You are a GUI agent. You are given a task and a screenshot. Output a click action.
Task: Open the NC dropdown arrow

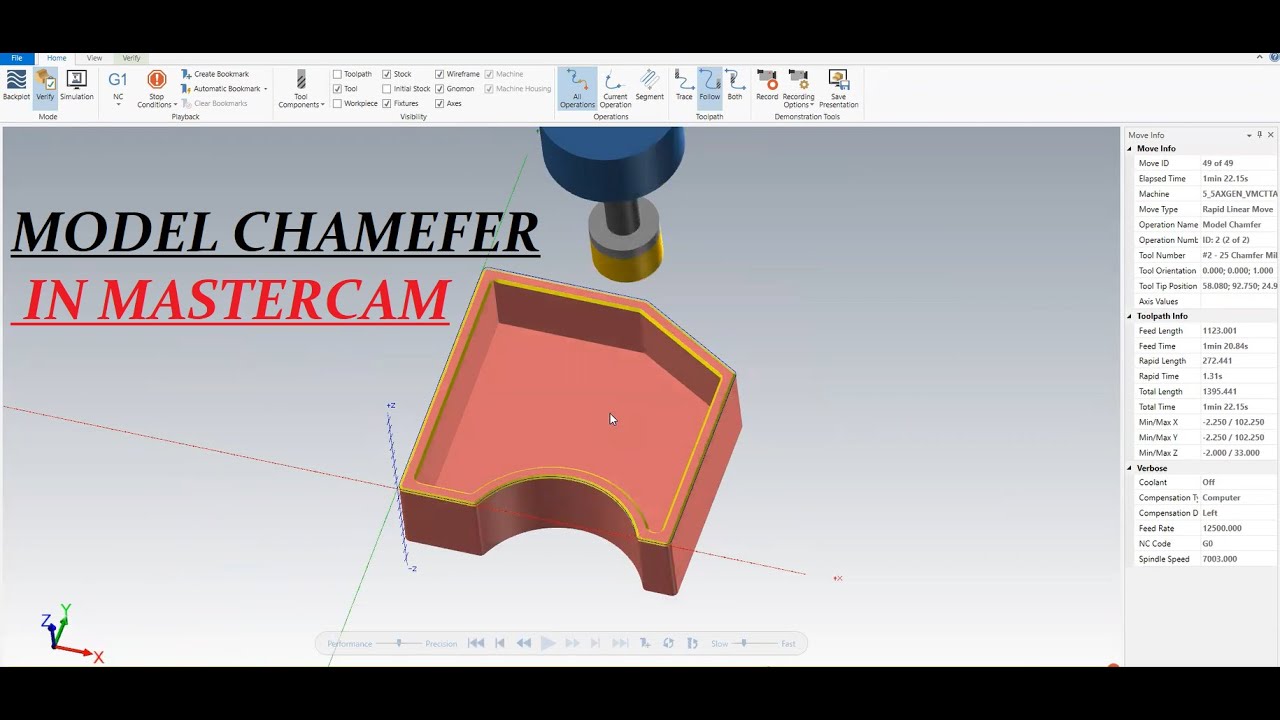click(118, 104)
